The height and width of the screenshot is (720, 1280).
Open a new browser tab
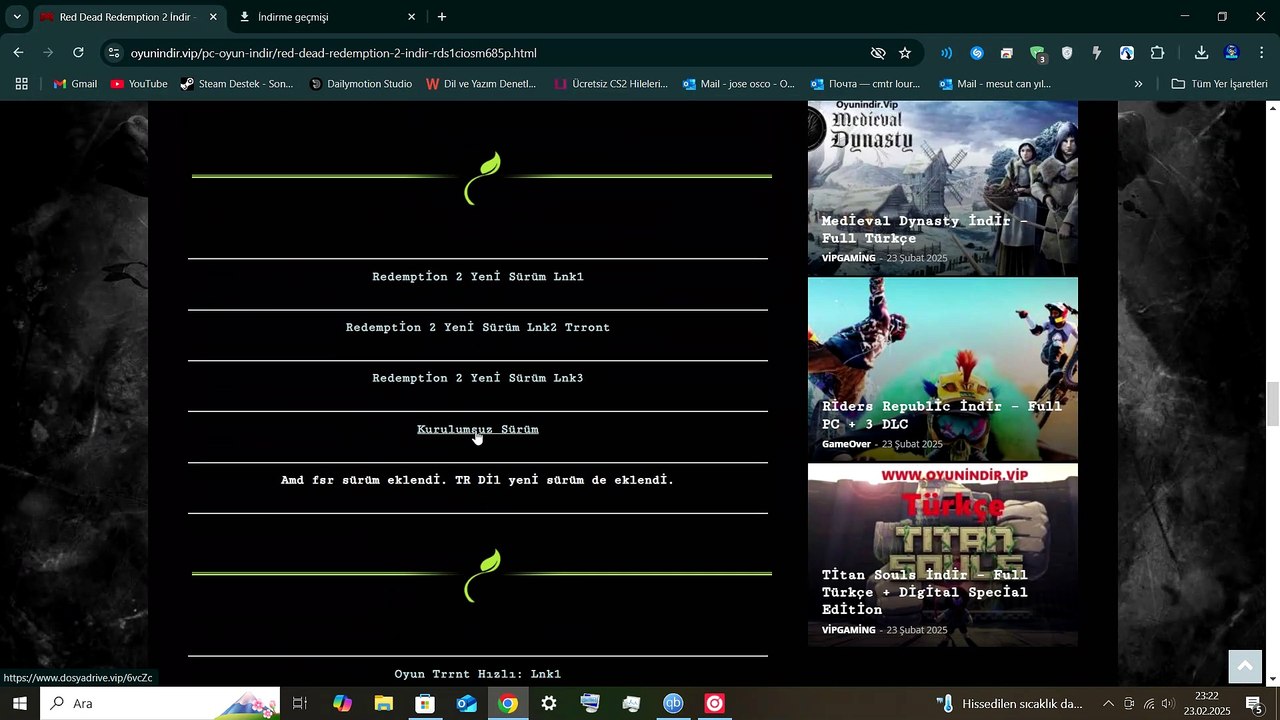click(x=442, y=17)
